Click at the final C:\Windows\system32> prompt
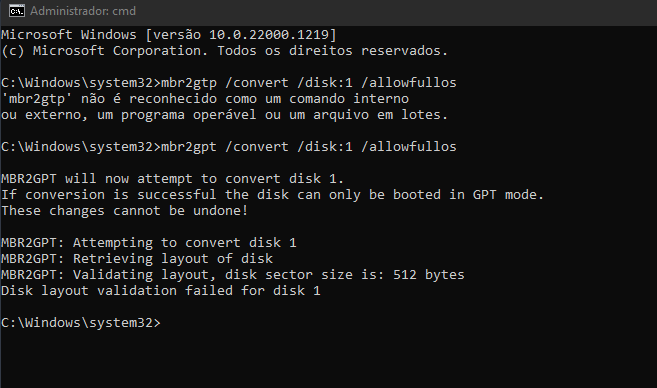This screenshot has height=388, width=657. tap(80, 323)
